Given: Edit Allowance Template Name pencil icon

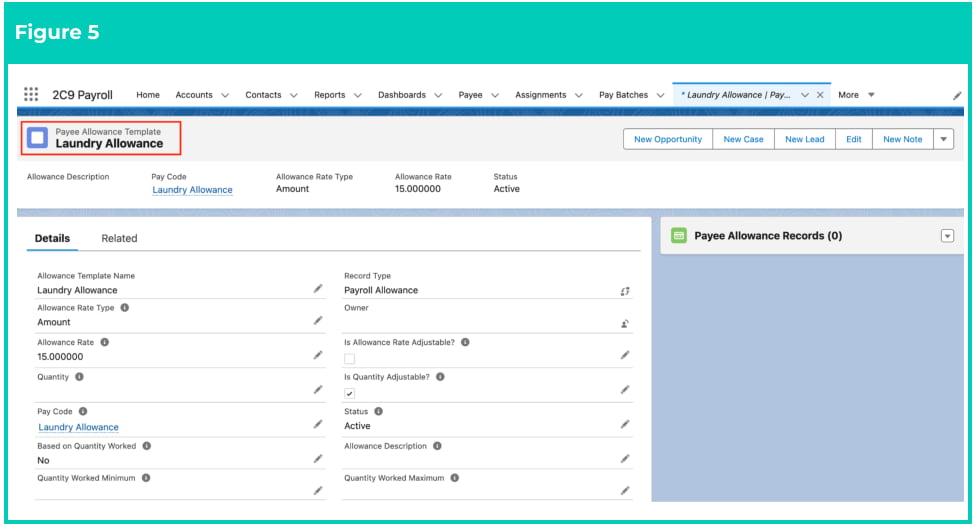Looking at the screenshot, I should point(318,289).
